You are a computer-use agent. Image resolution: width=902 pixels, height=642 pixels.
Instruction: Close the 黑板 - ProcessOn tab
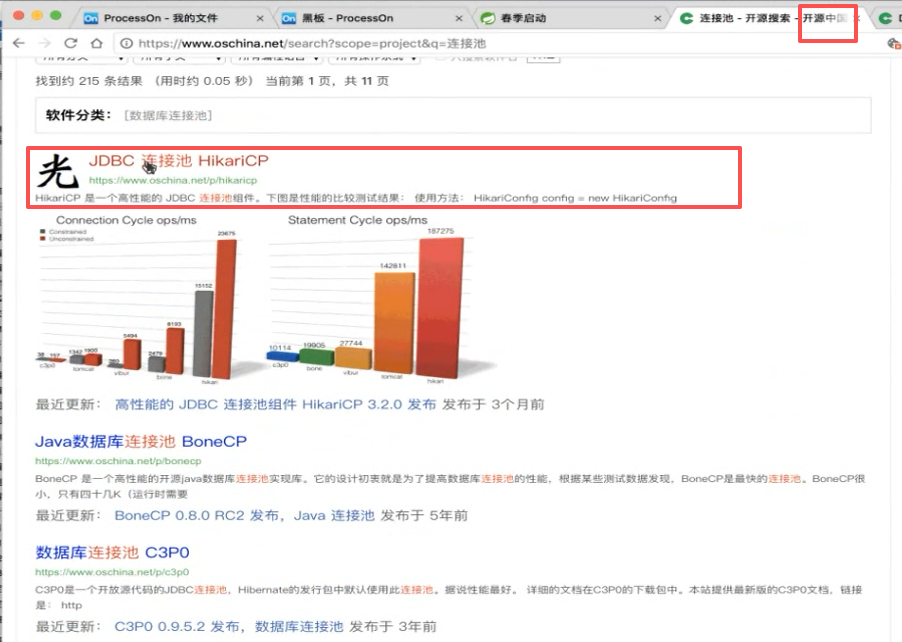tap(459, 18)
